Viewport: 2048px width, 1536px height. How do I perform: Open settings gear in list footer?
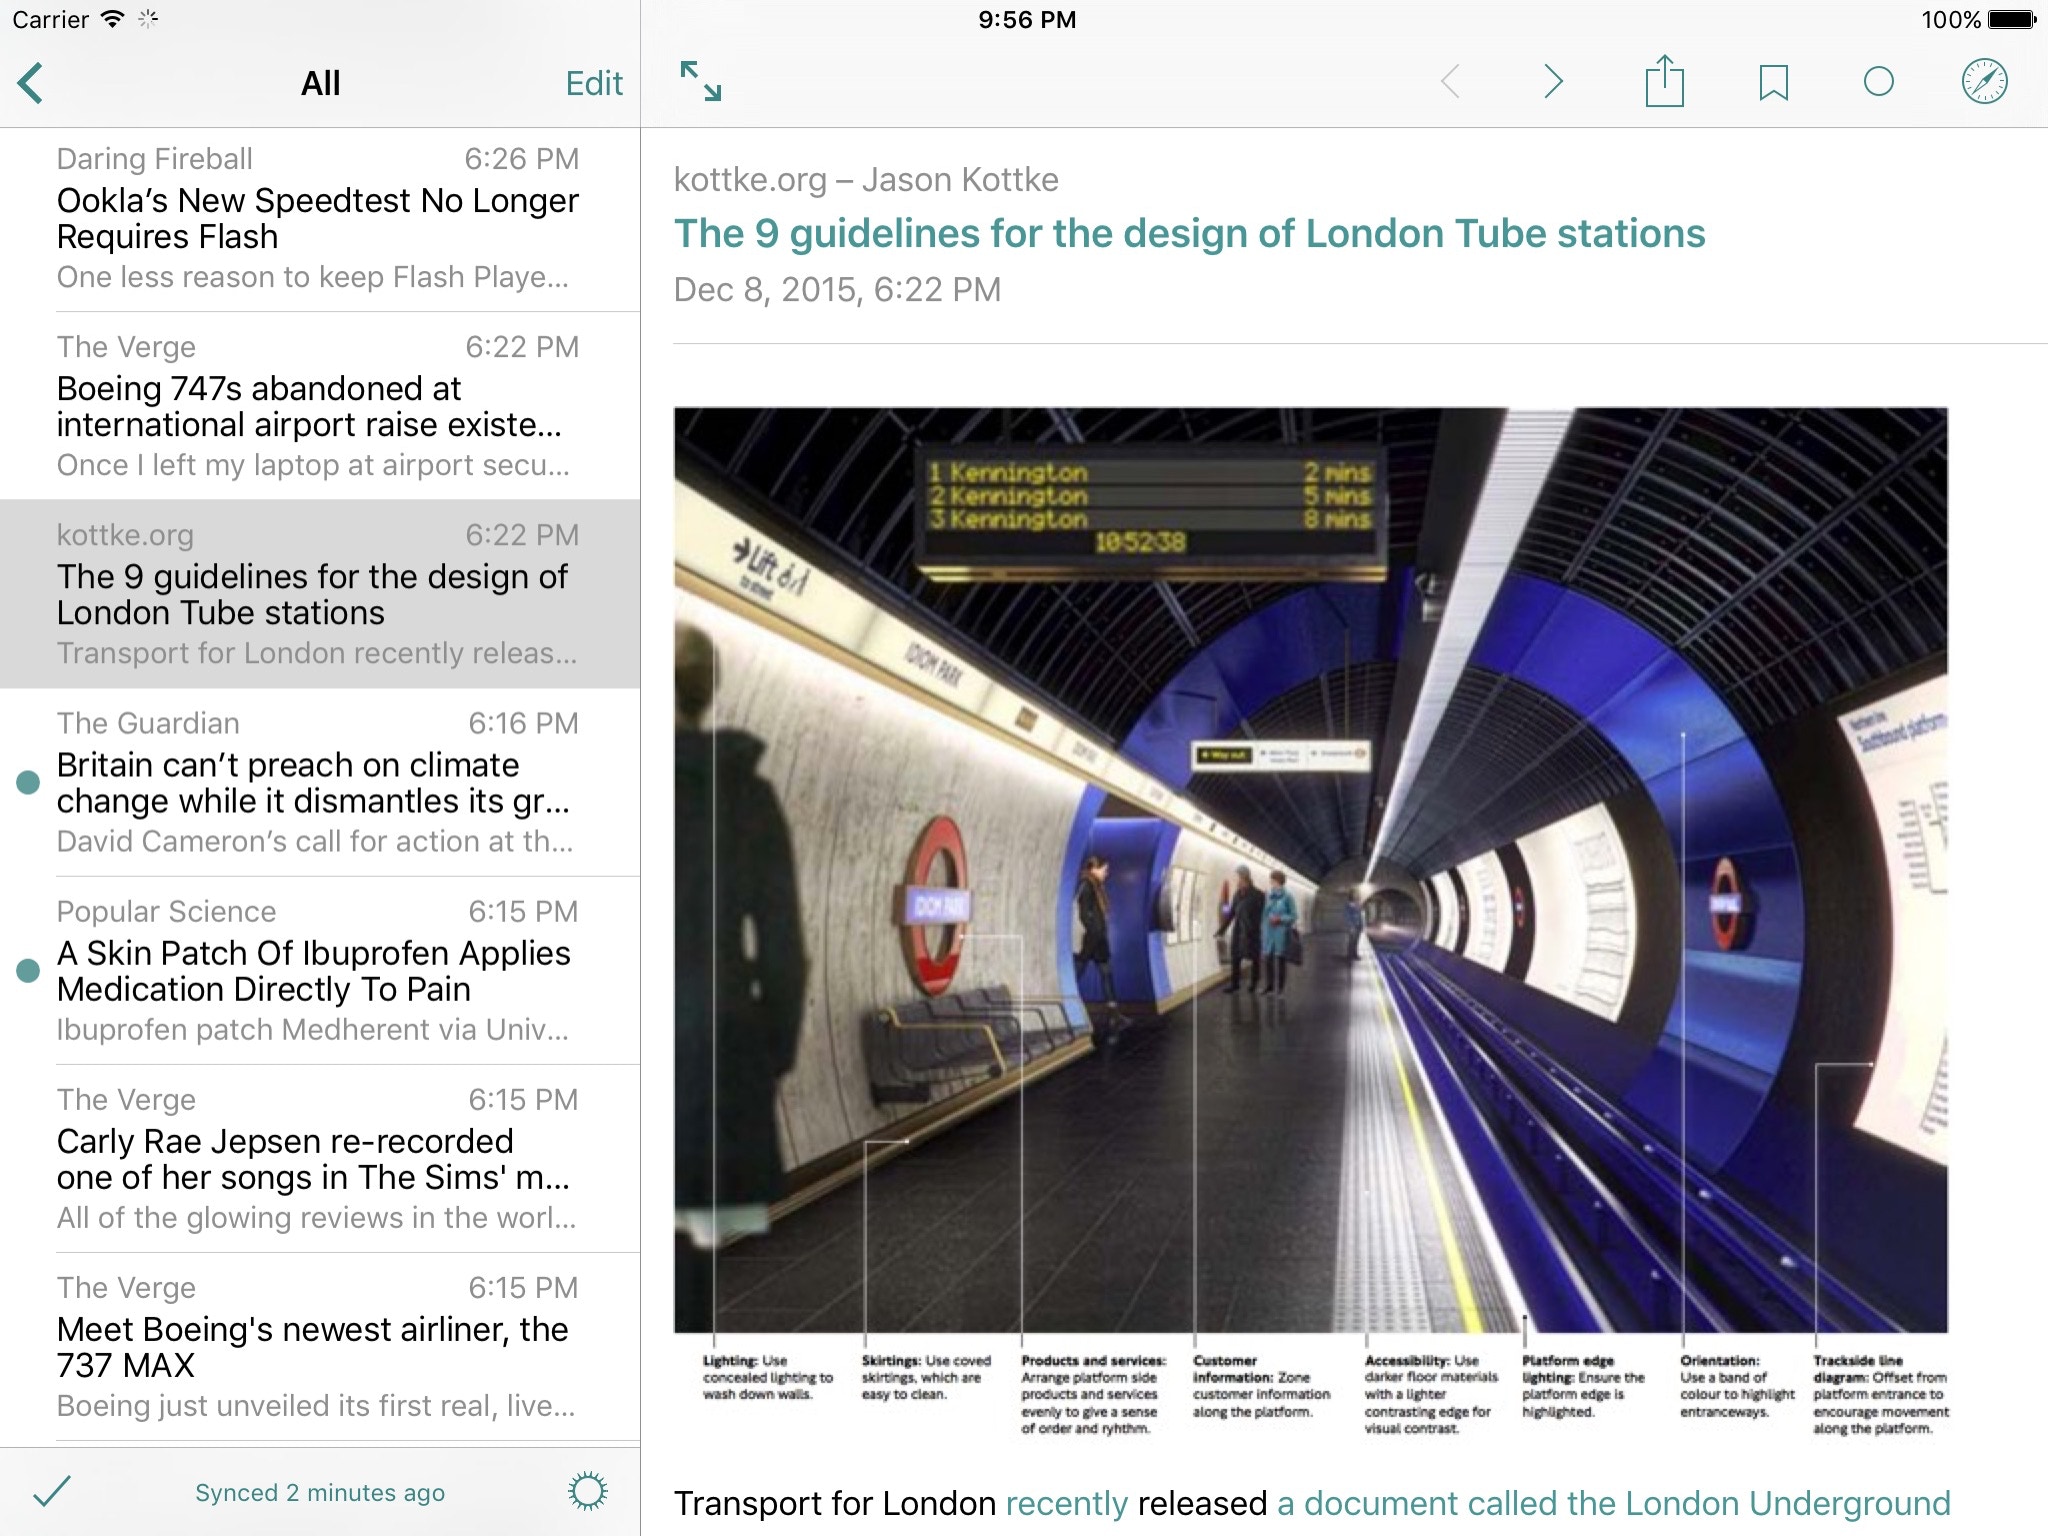[588, 1491]
